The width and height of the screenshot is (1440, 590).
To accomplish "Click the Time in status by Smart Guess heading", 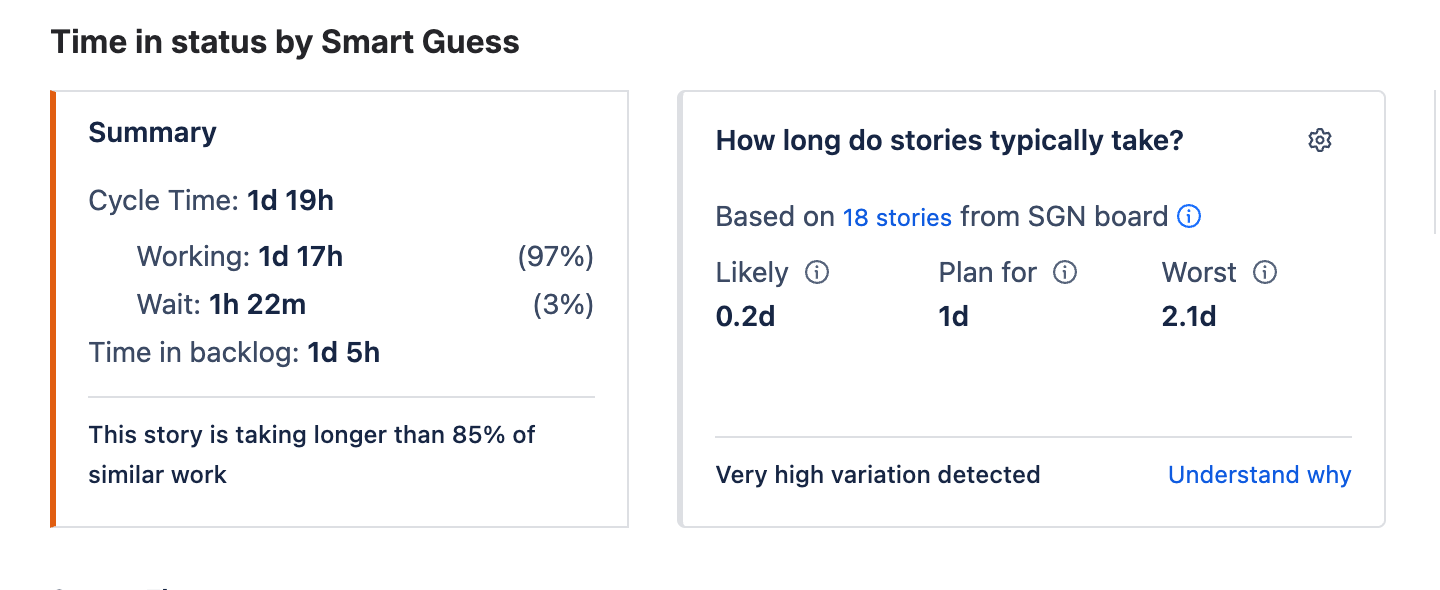I will [x=285, y=42].
